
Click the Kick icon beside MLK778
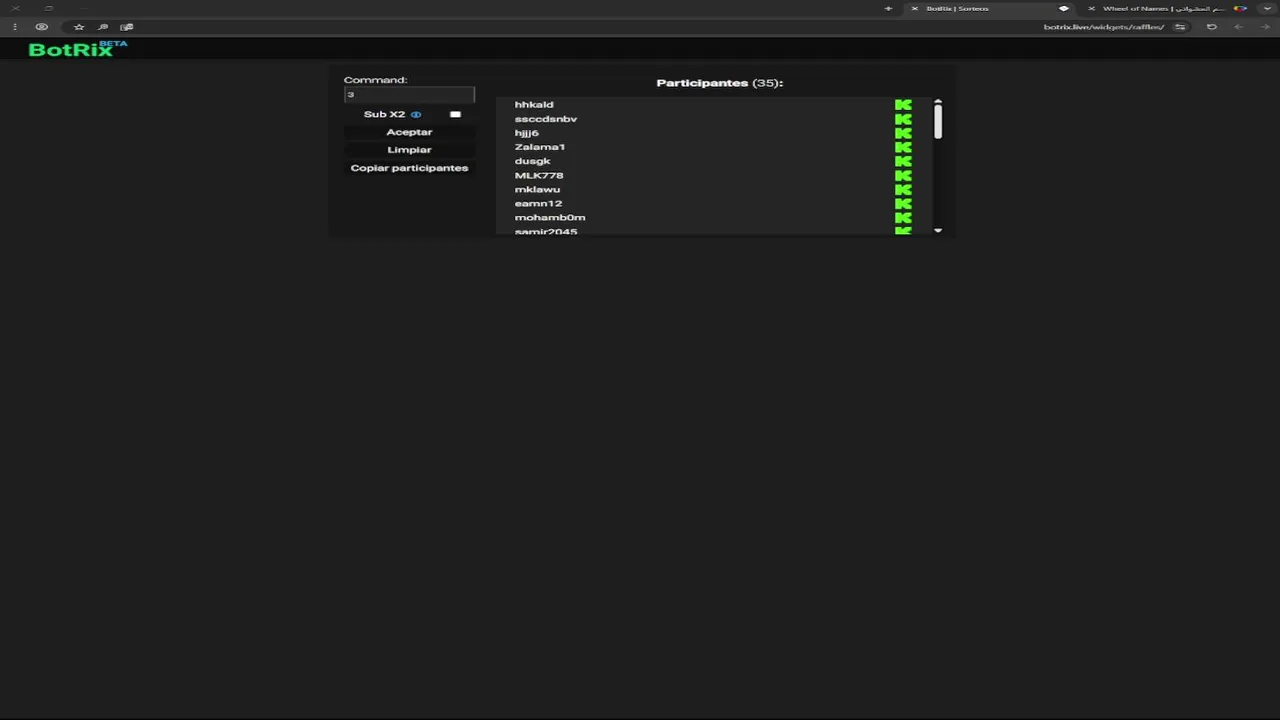[903, 175]
